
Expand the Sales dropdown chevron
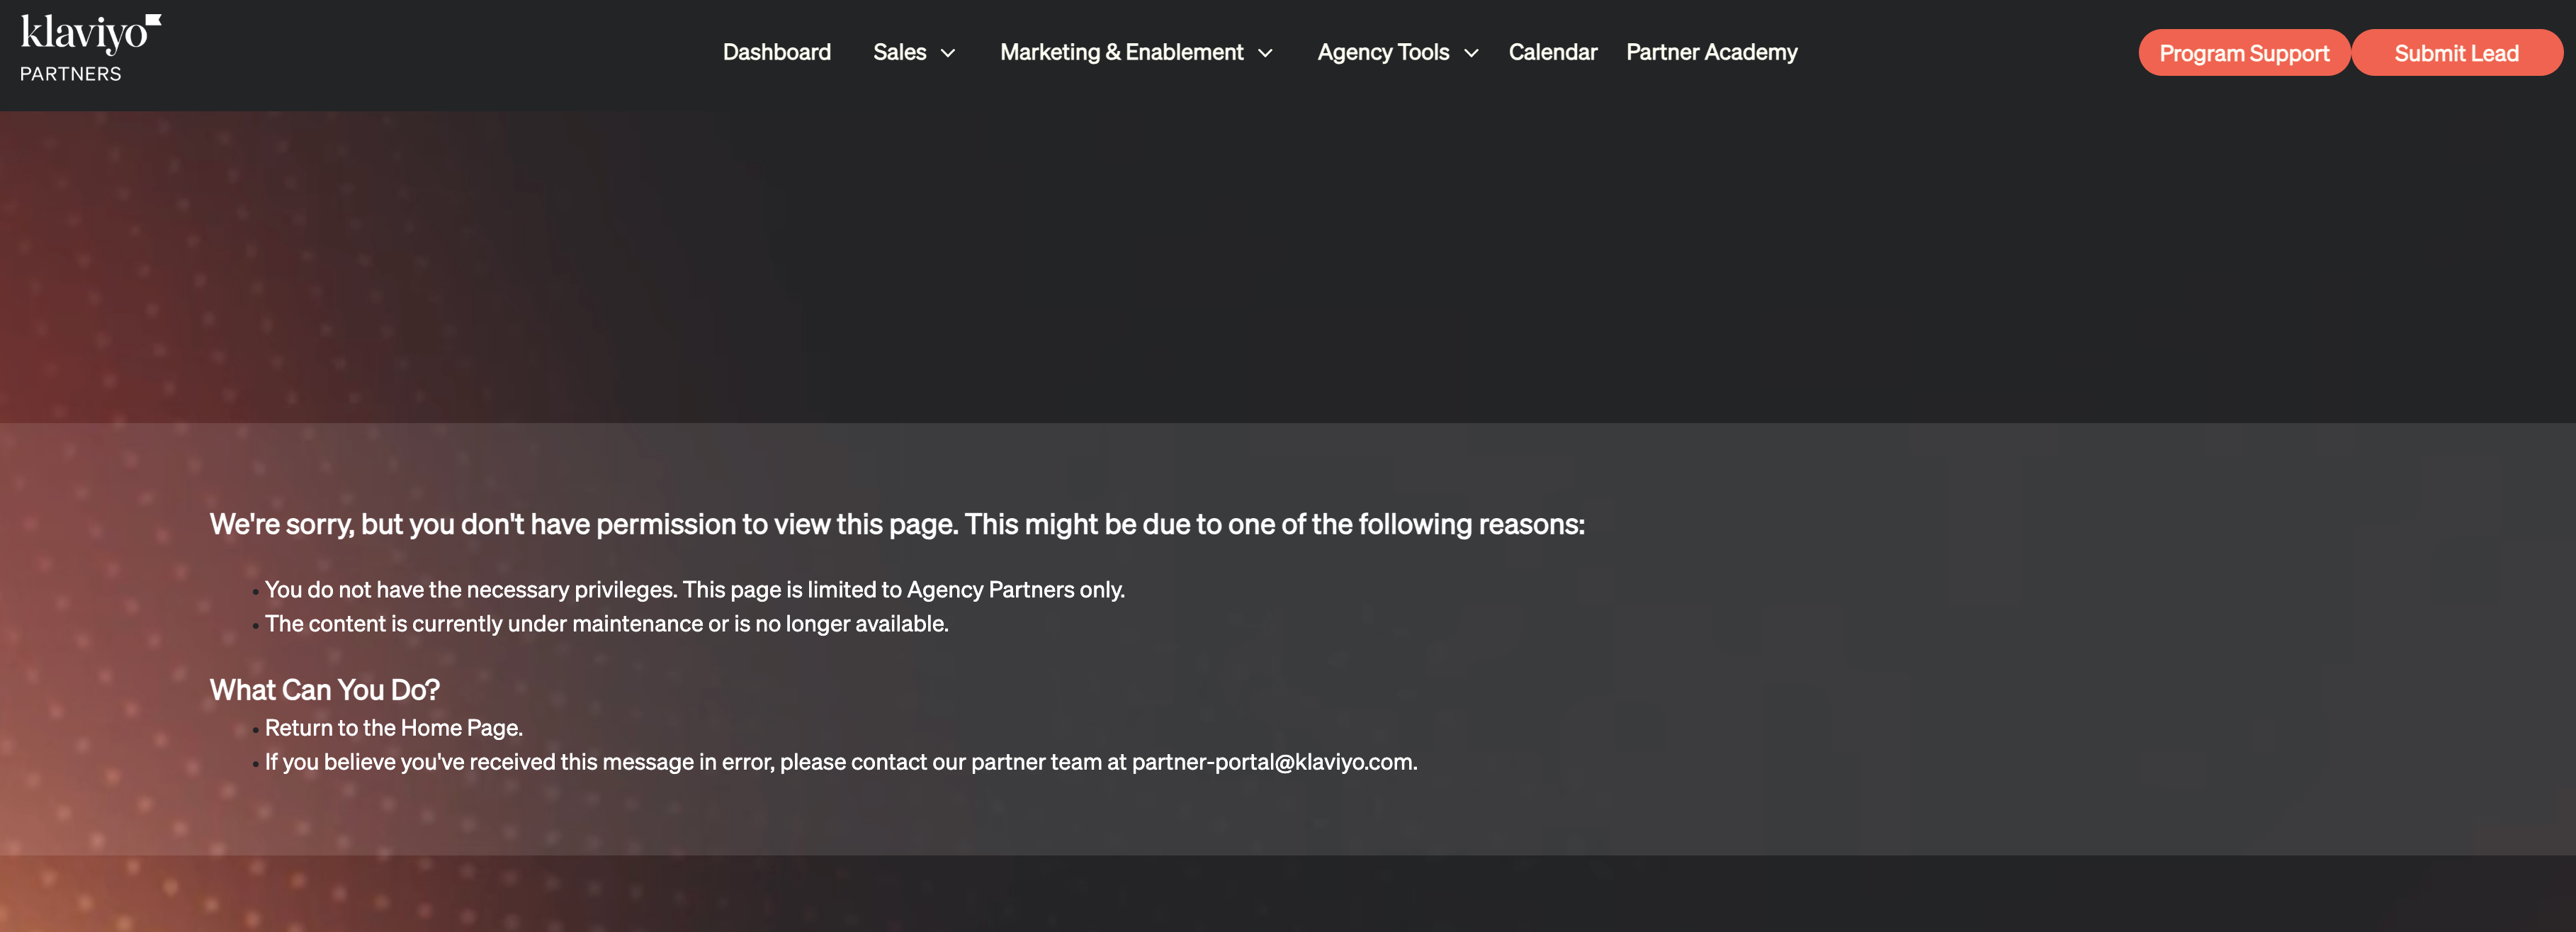tap(948, 53)
